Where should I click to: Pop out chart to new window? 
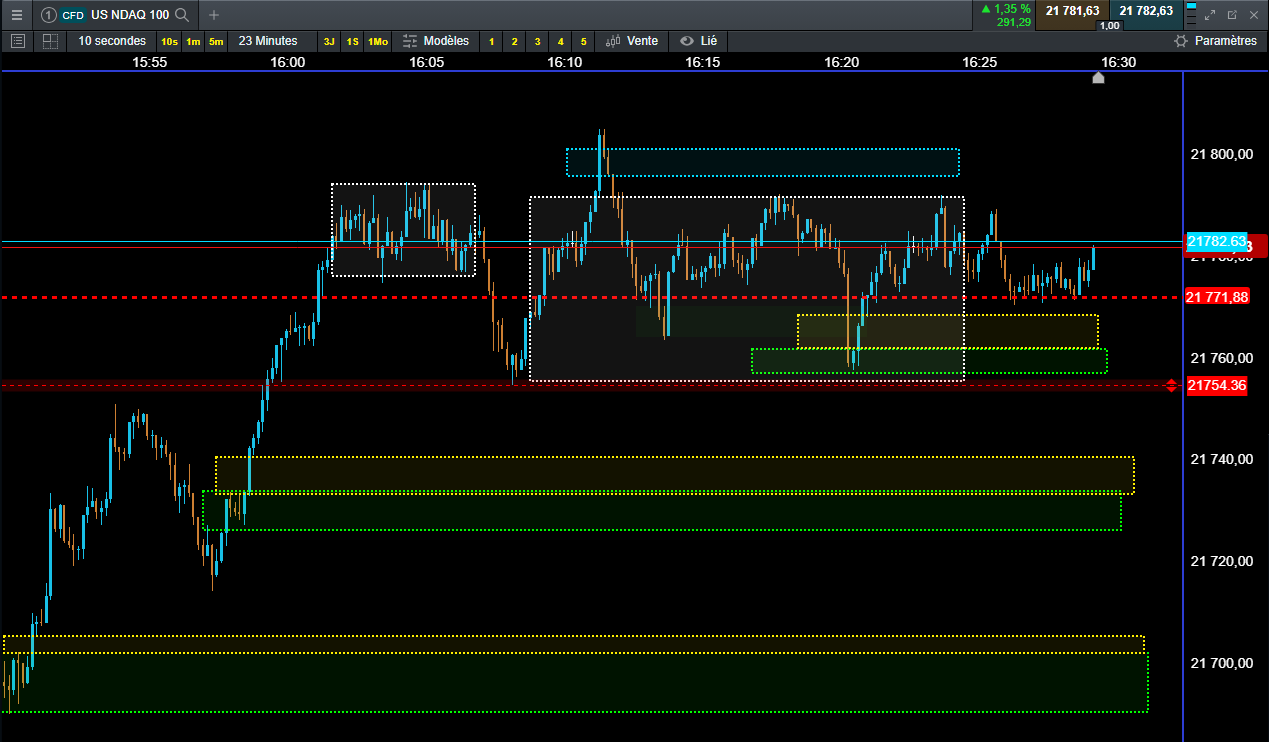[1231, 15]
